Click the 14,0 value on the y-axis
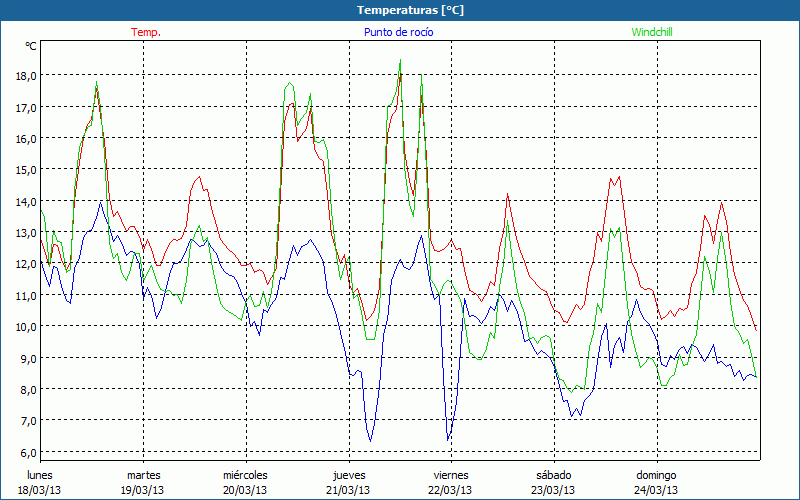Viewport: 800px width, 500px height. pyautogui.click(x=24, y=201)
